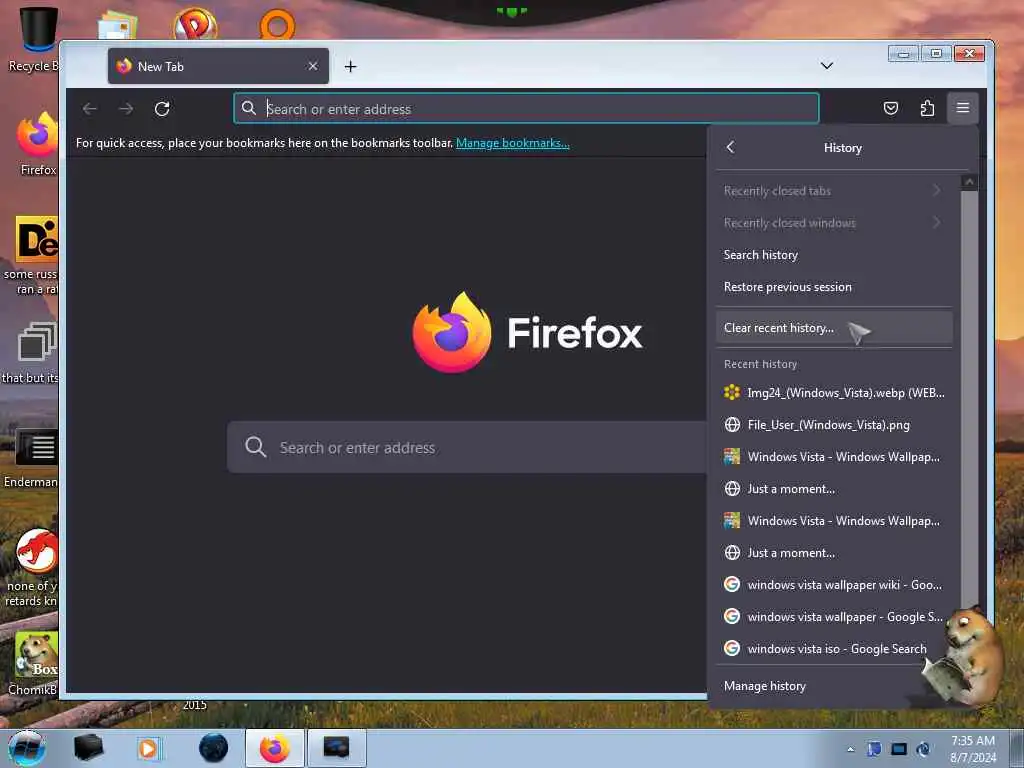
Task: Click the search box on the new tab page
Action: click(467, 447)
